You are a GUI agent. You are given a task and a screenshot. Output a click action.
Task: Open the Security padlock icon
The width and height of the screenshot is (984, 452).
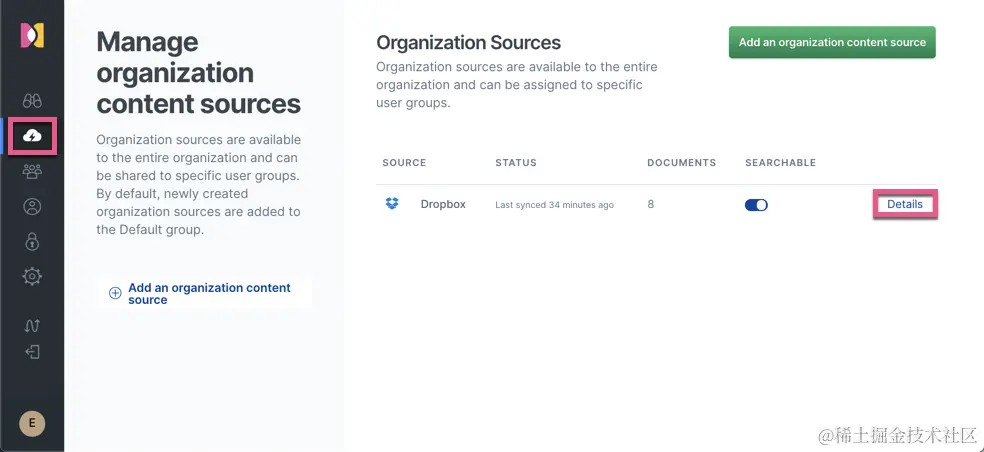(32, 242)
